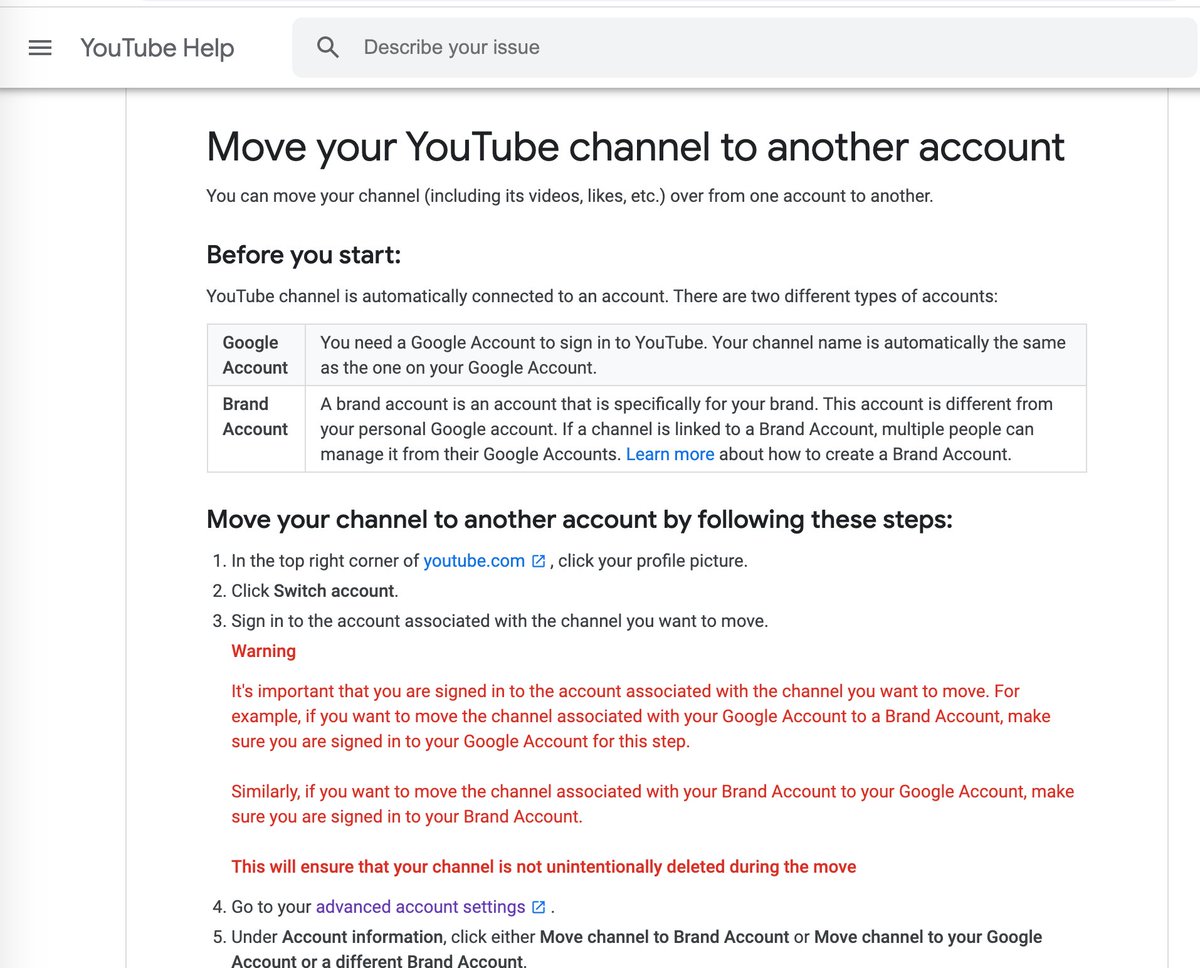Image resolution: width=1200 pixels, height=968 pixels.
Task: Click the warning paragraph starting It's important
Action: coord(641,716)
